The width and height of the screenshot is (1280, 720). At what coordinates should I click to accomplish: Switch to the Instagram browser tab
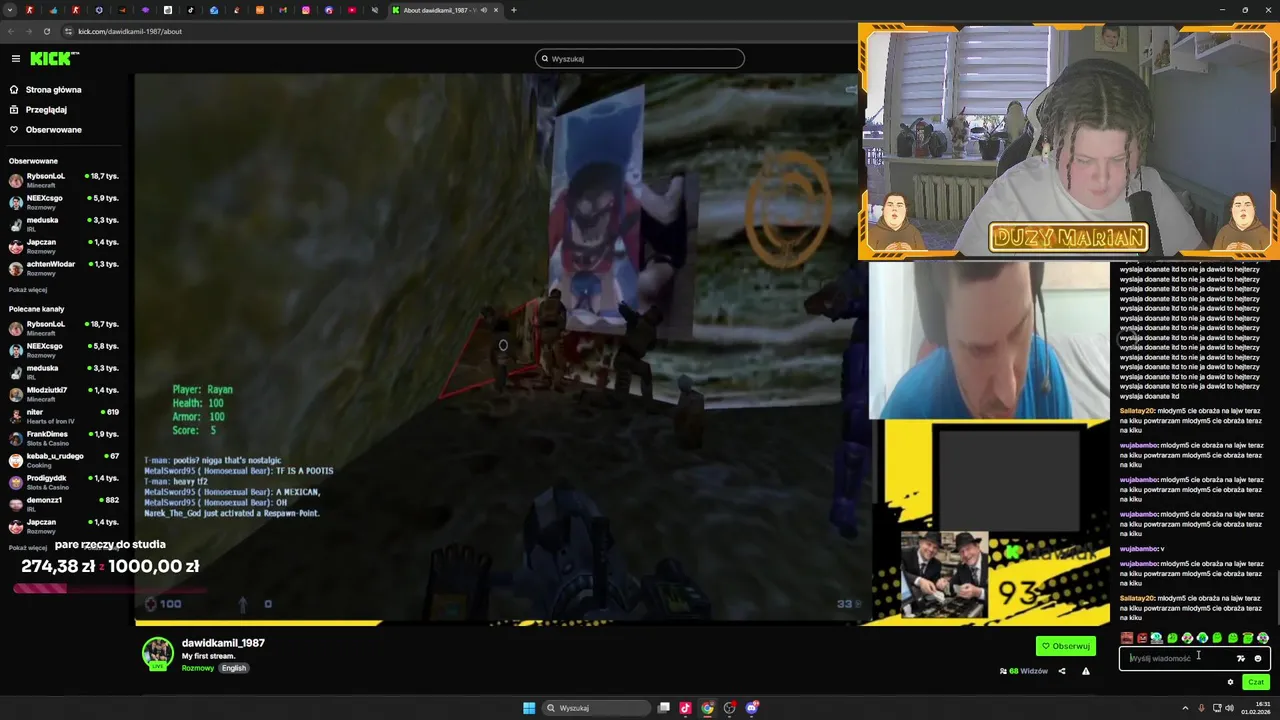(306, 10)
